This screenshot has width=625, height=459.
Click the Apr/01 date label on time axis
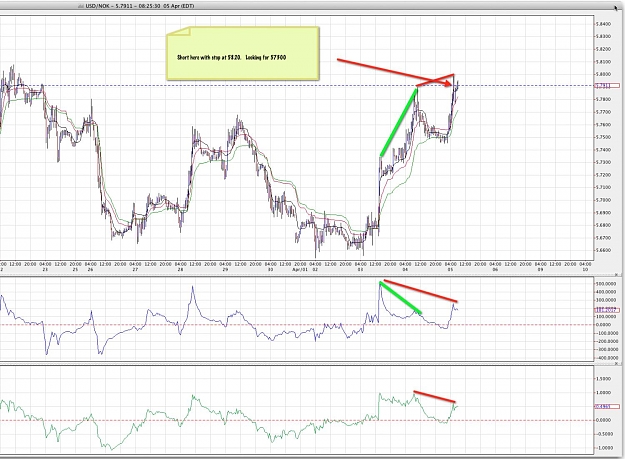click(x=300, y=269)
